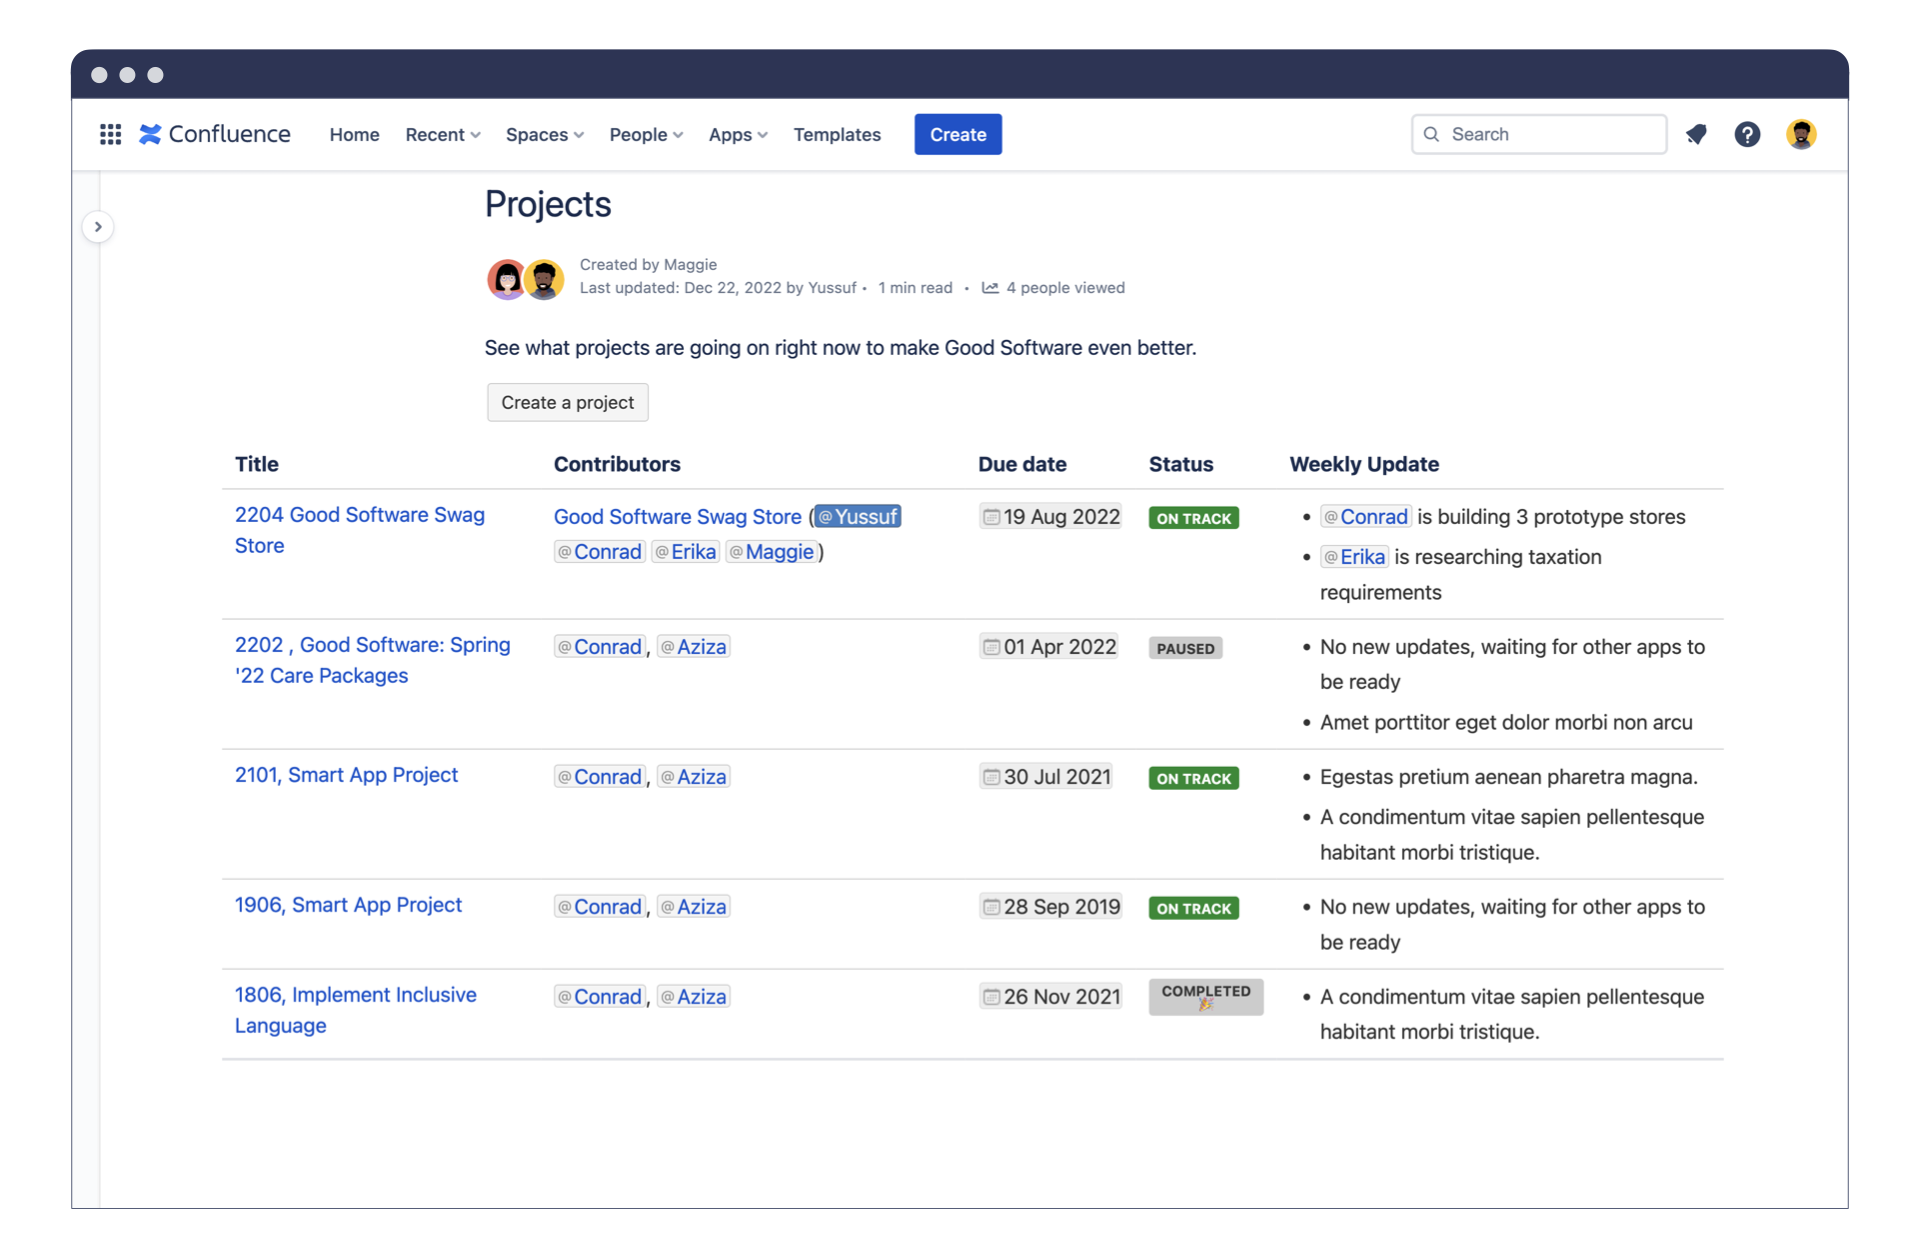Click @Conrad in the 1806 row
The height and width of the screenshot is (1256, 1920).
600,997
